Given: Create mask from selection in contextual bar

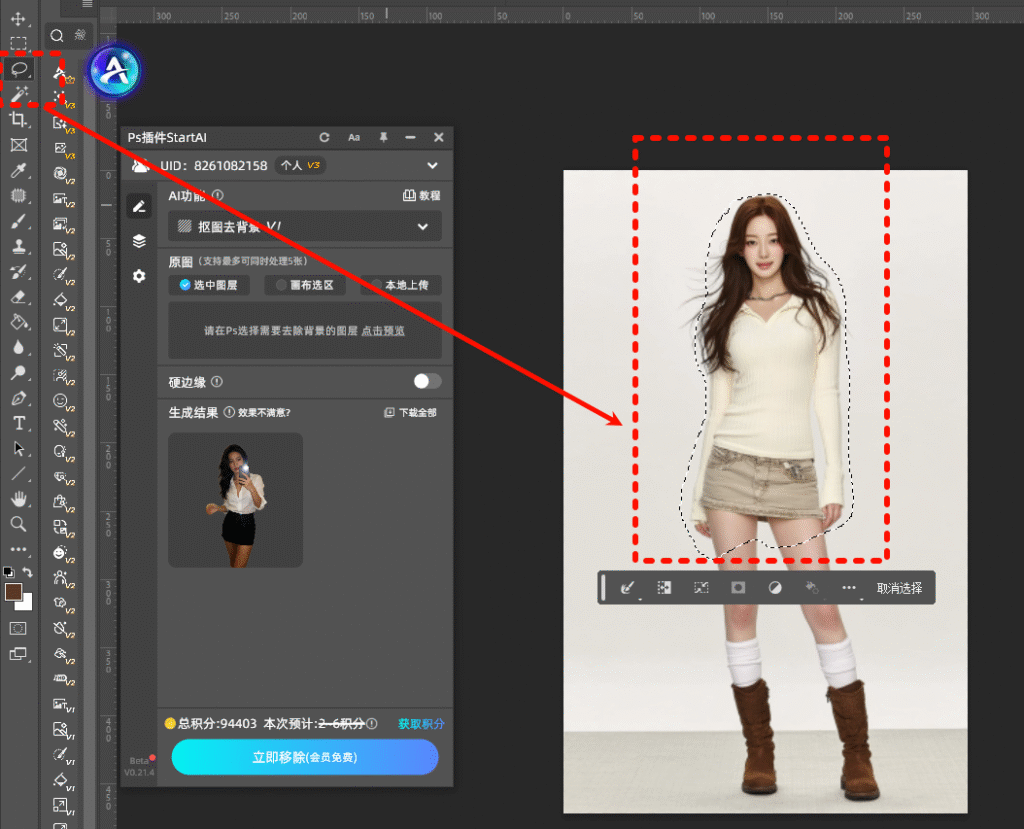Looking at the screenshot, I should 738,588.
